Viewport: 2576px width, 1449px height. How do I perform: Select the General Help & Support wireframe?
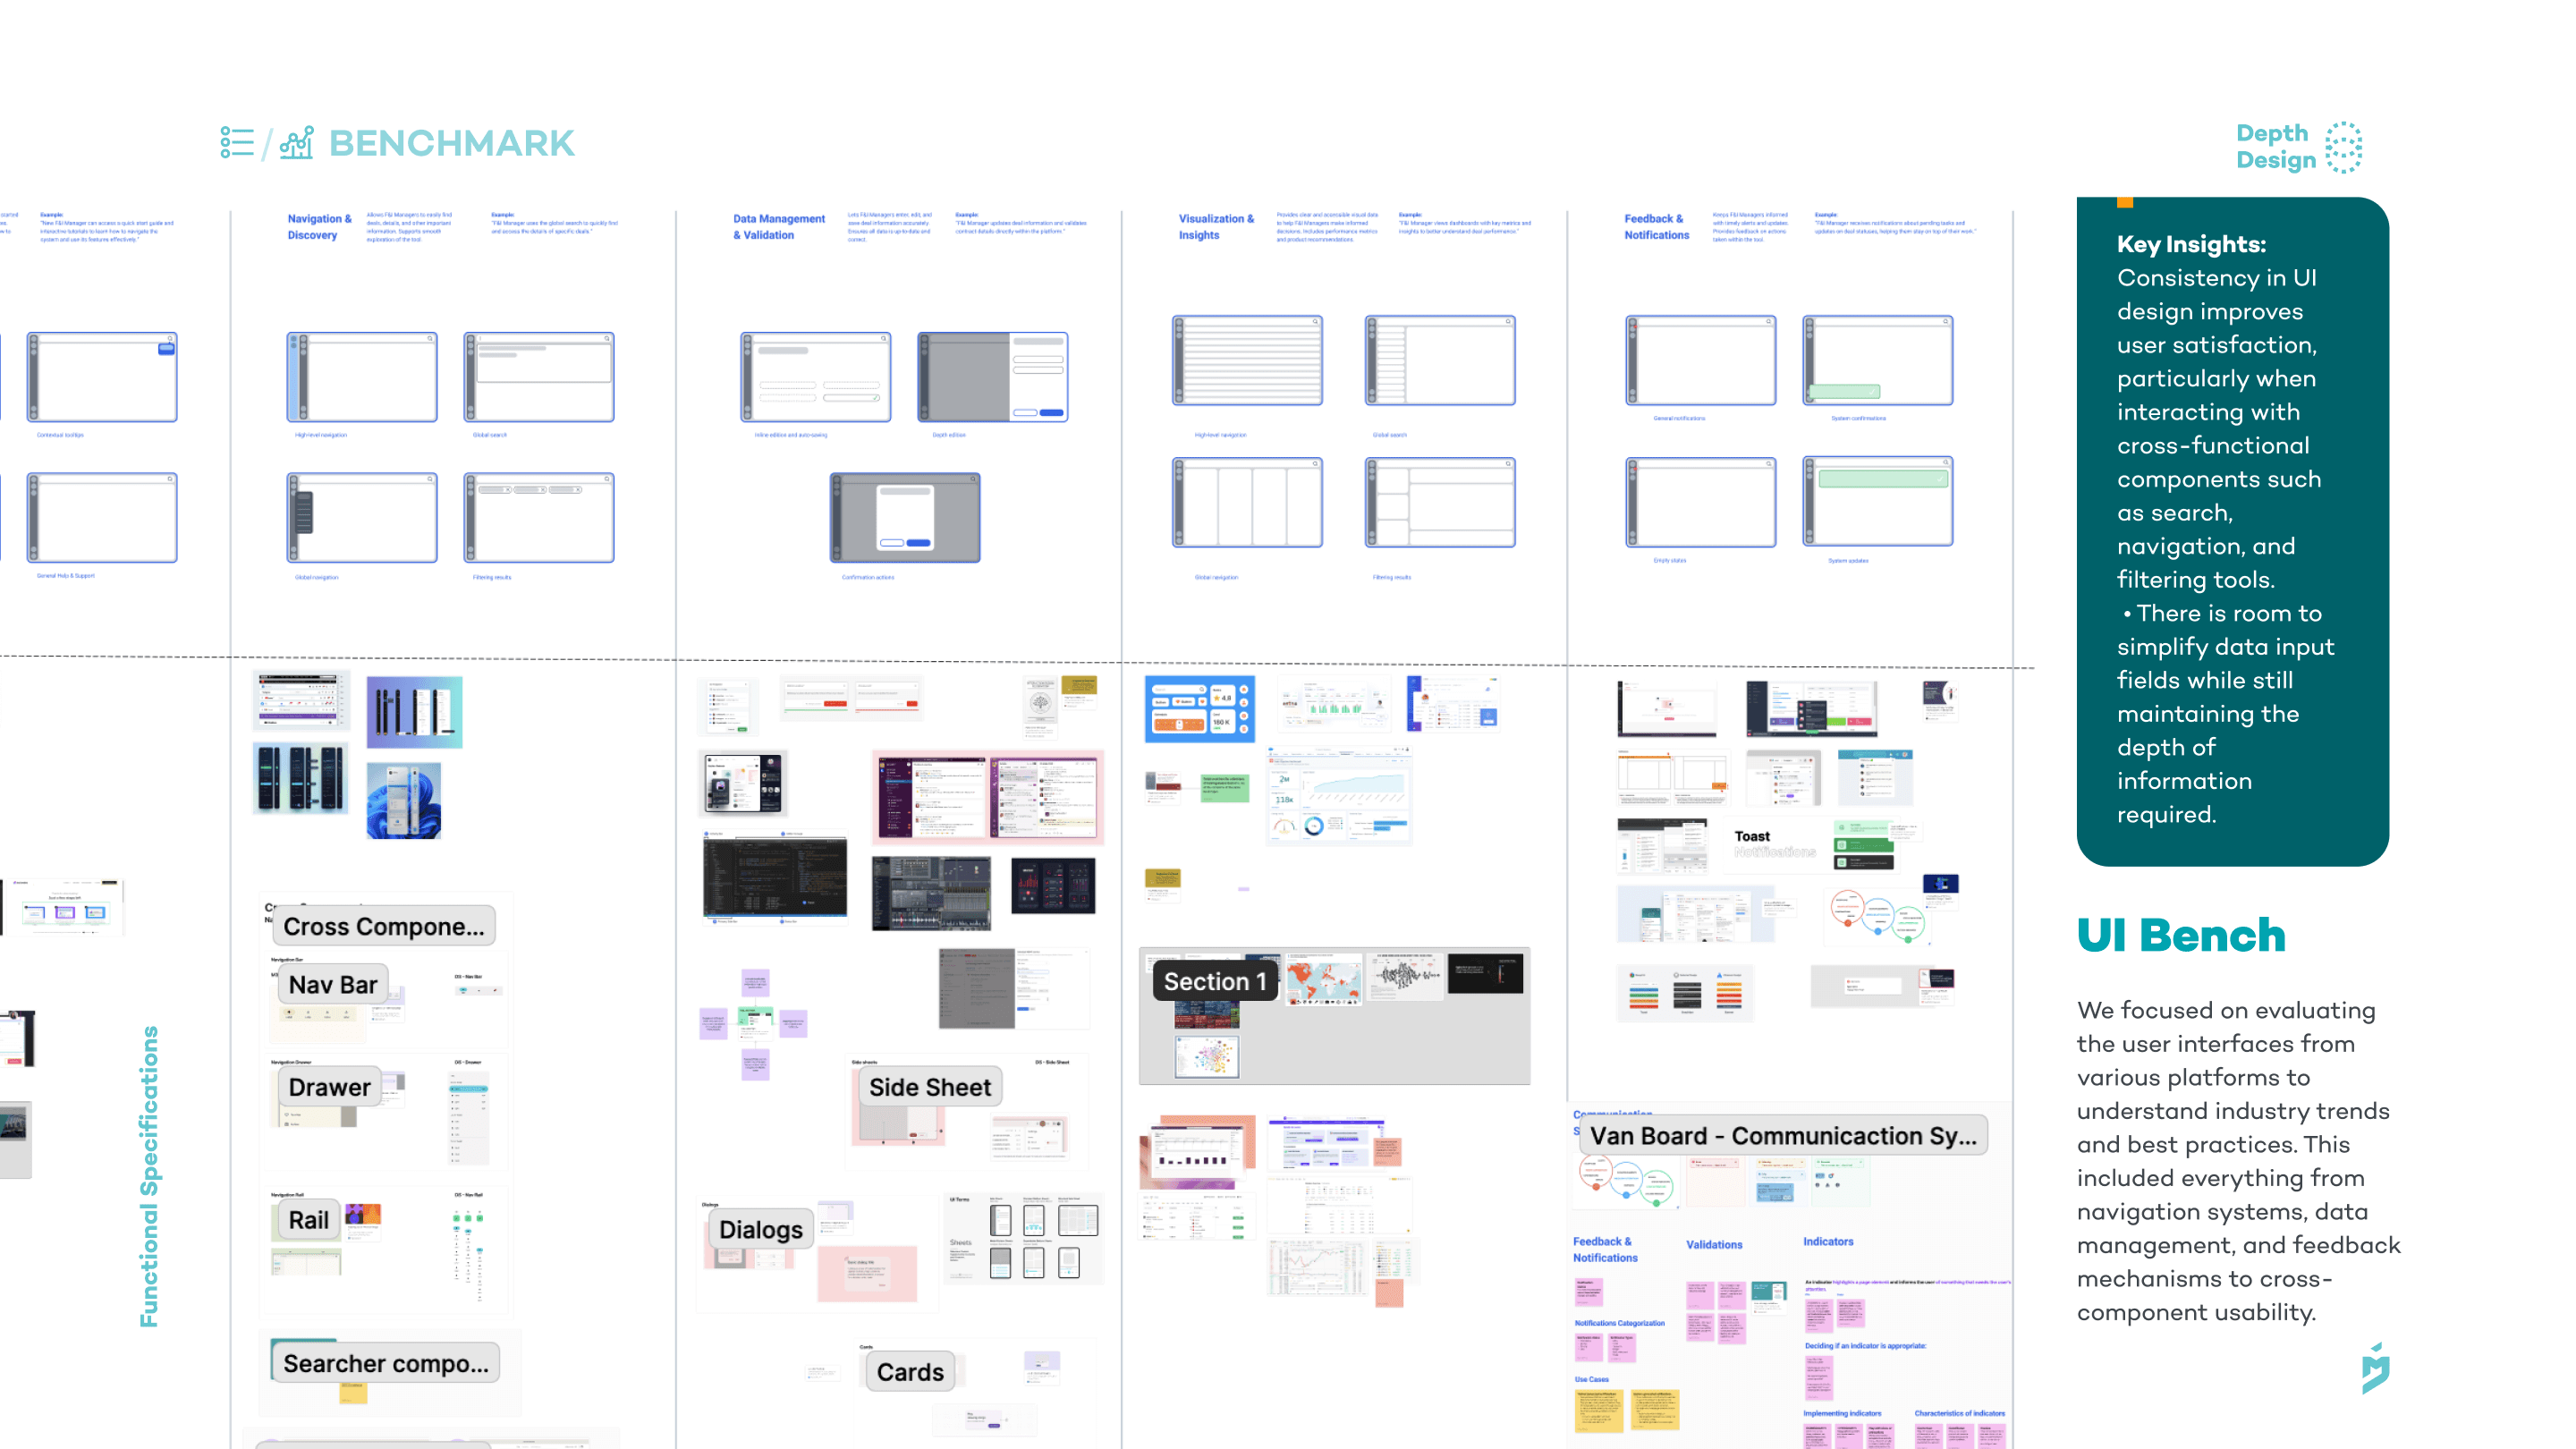coord(102,518)
